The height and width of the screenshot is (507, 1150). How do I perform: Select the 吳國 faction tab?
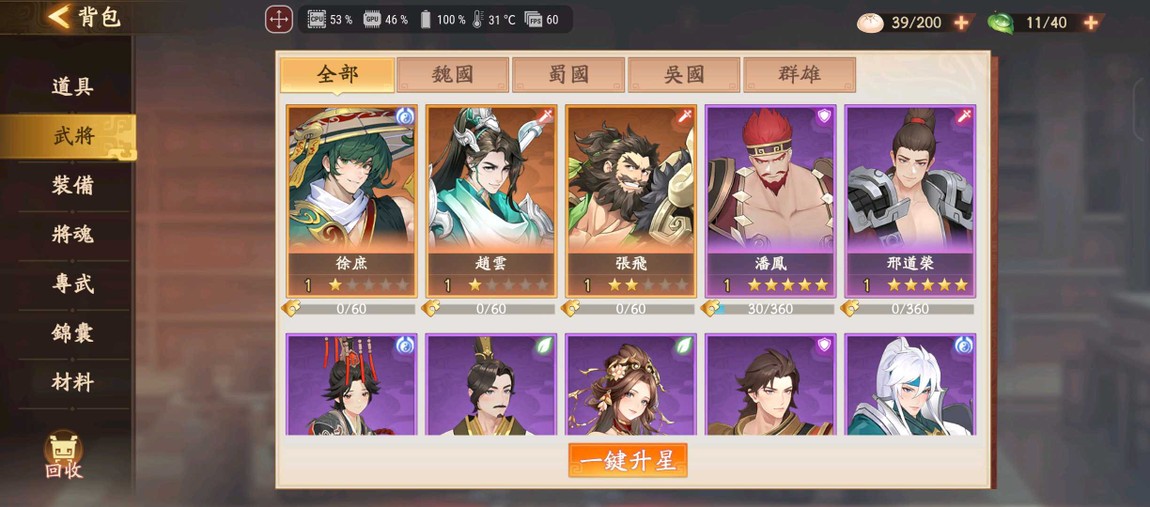pos(684,74)
